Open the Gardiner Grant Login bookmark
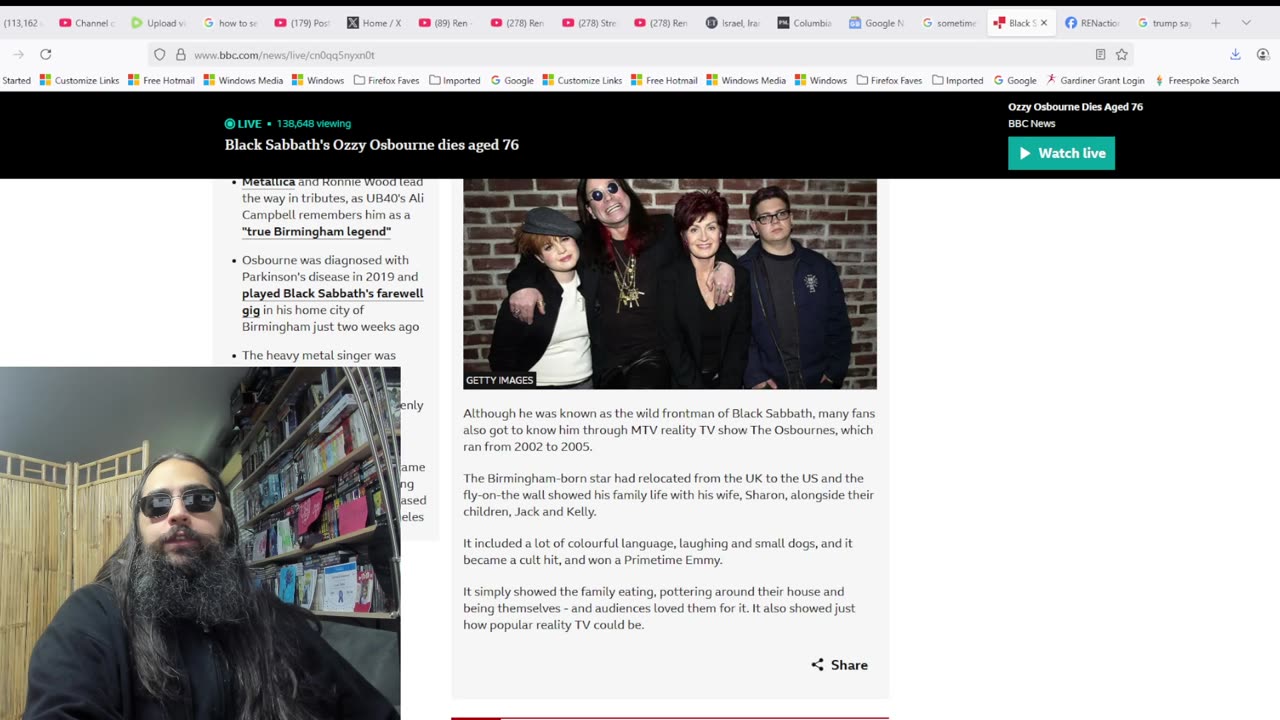Image resolution: width=1280 pixels, height=720 pixels. click(1095, 80)
